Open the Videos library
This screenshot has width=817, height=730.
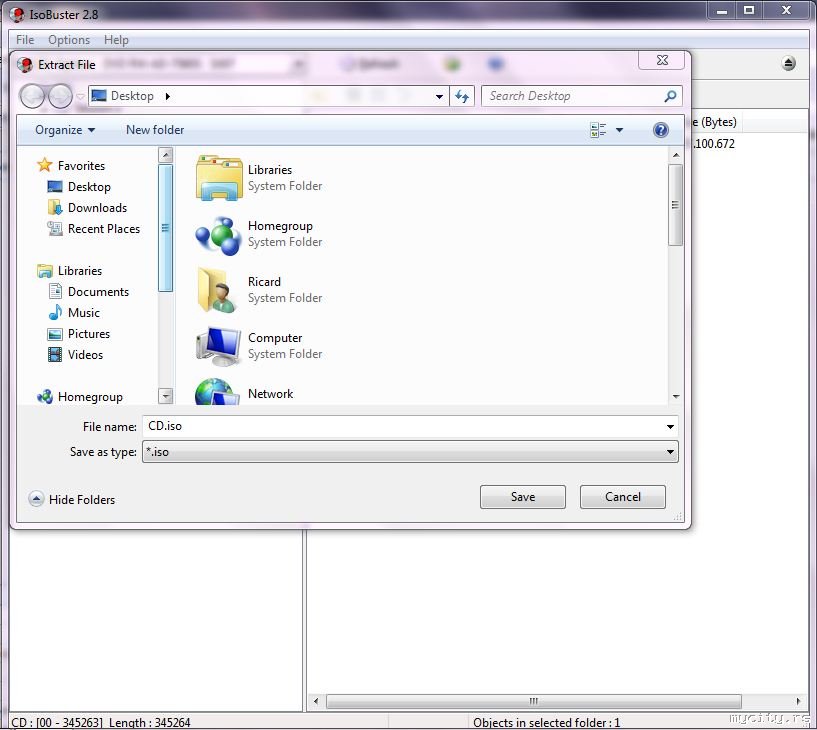click(x=85, y=355)
